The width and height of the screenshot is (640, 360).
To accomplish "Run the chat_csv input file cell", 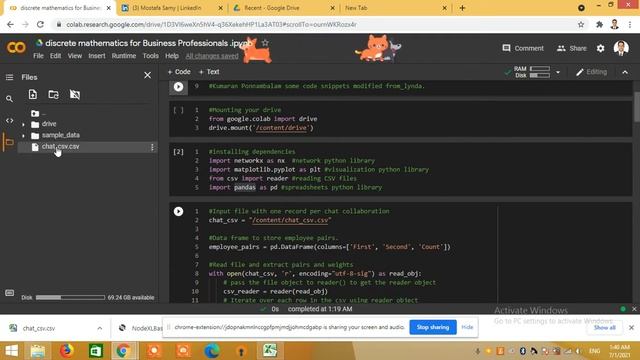I will tap(178, 211).
